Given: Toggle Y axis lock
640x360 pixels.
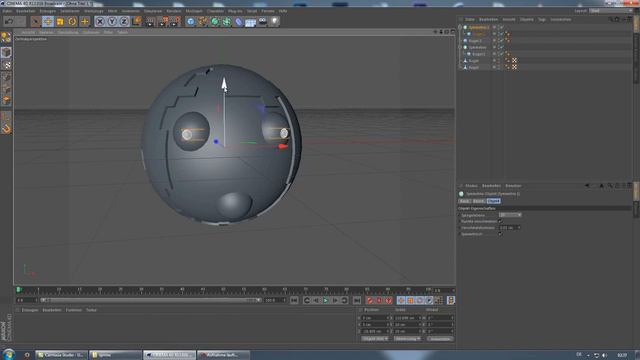Looking at the screenshot, I should 112,21.
